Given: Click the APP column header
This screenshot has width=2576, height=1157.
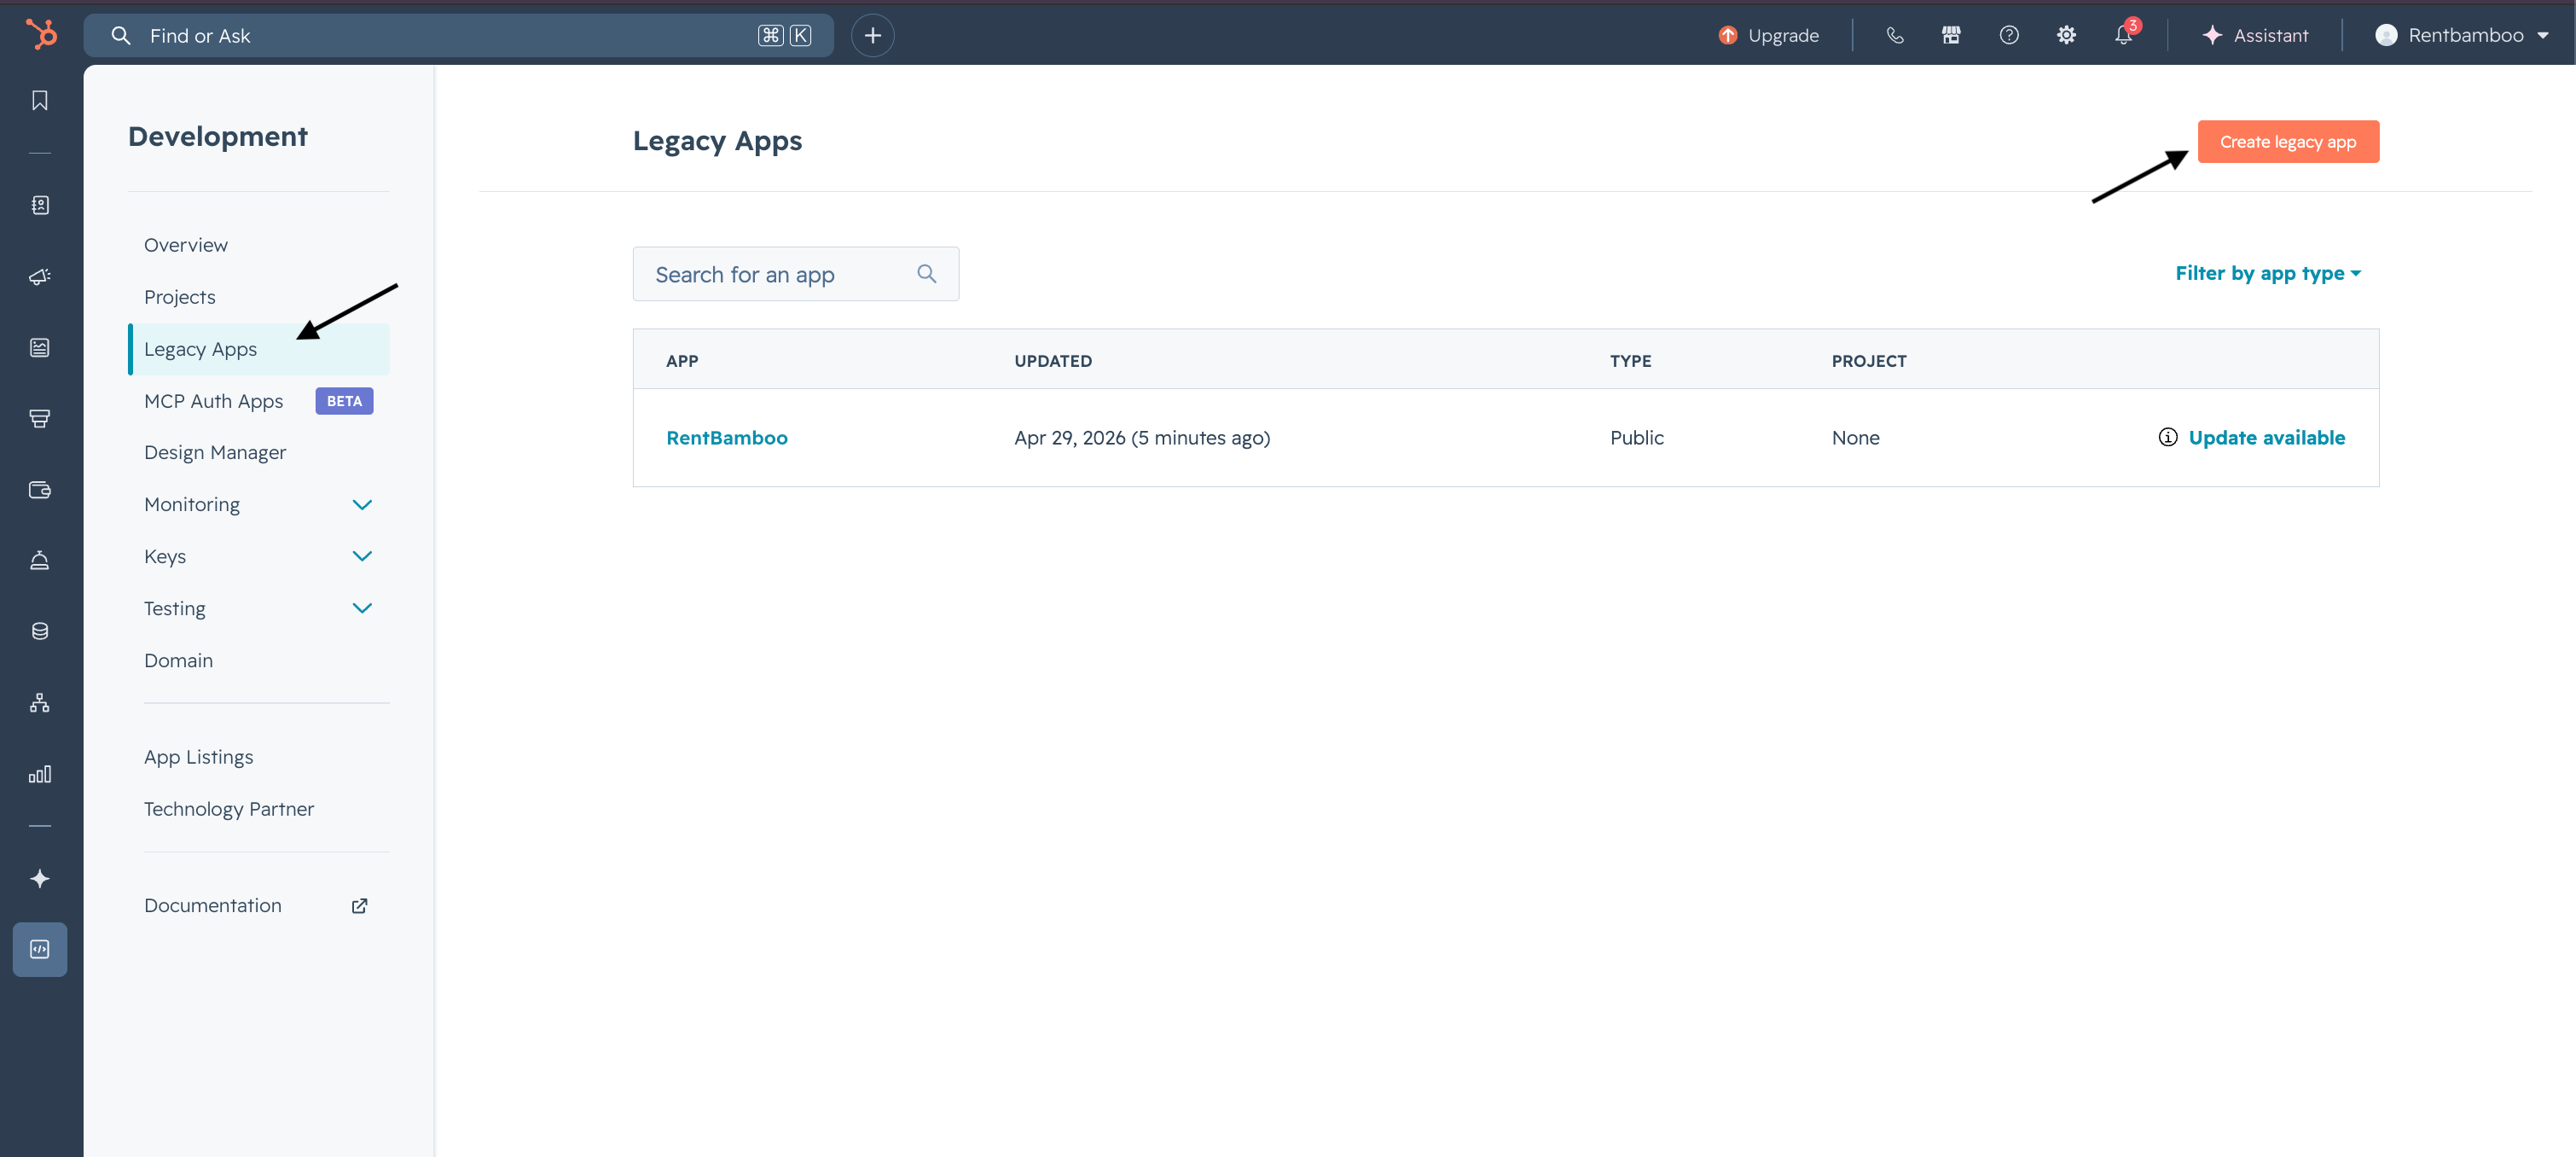Looking at the screenshot, I should point(682,361).
